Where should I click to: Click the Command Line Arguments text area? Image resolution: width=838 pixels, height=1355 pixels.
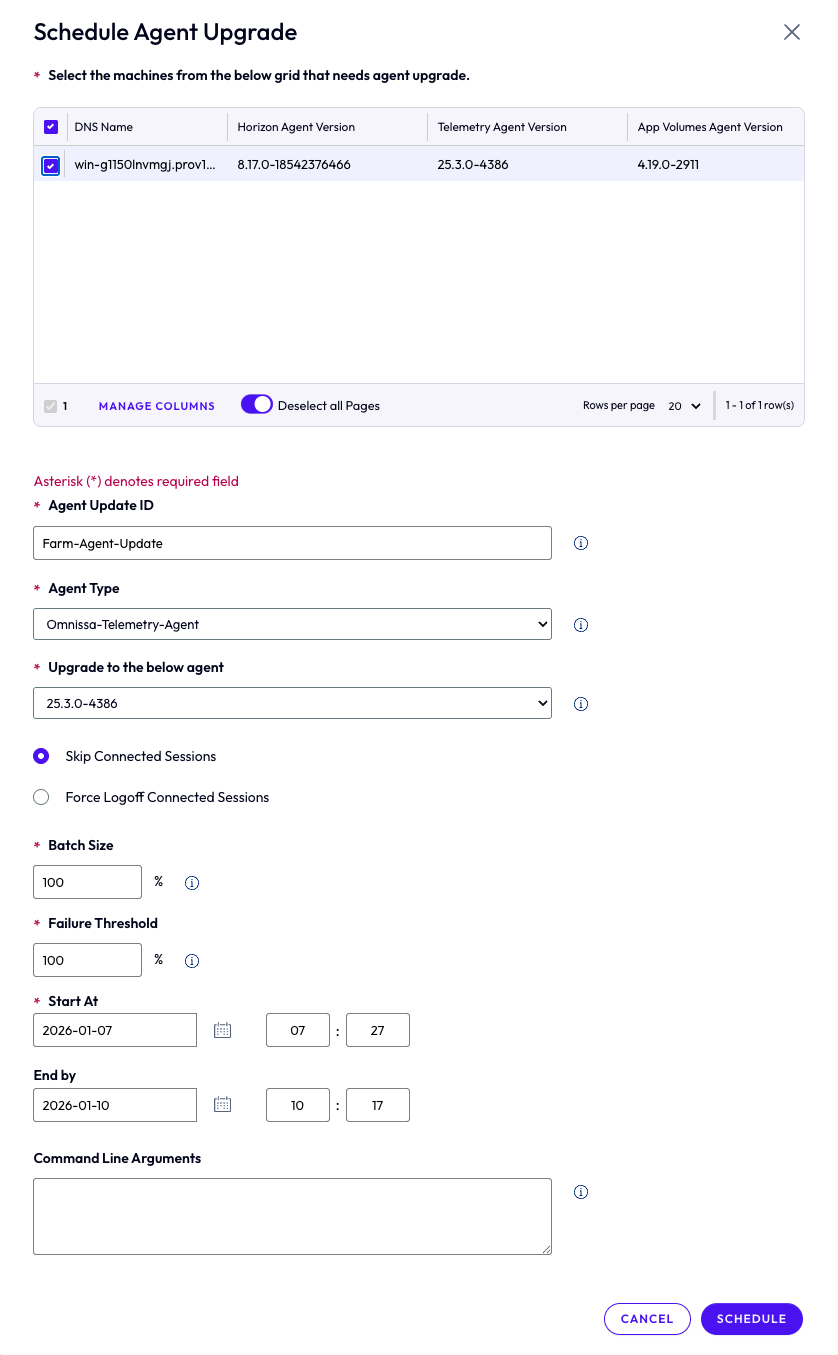(x=292, y=1216)
